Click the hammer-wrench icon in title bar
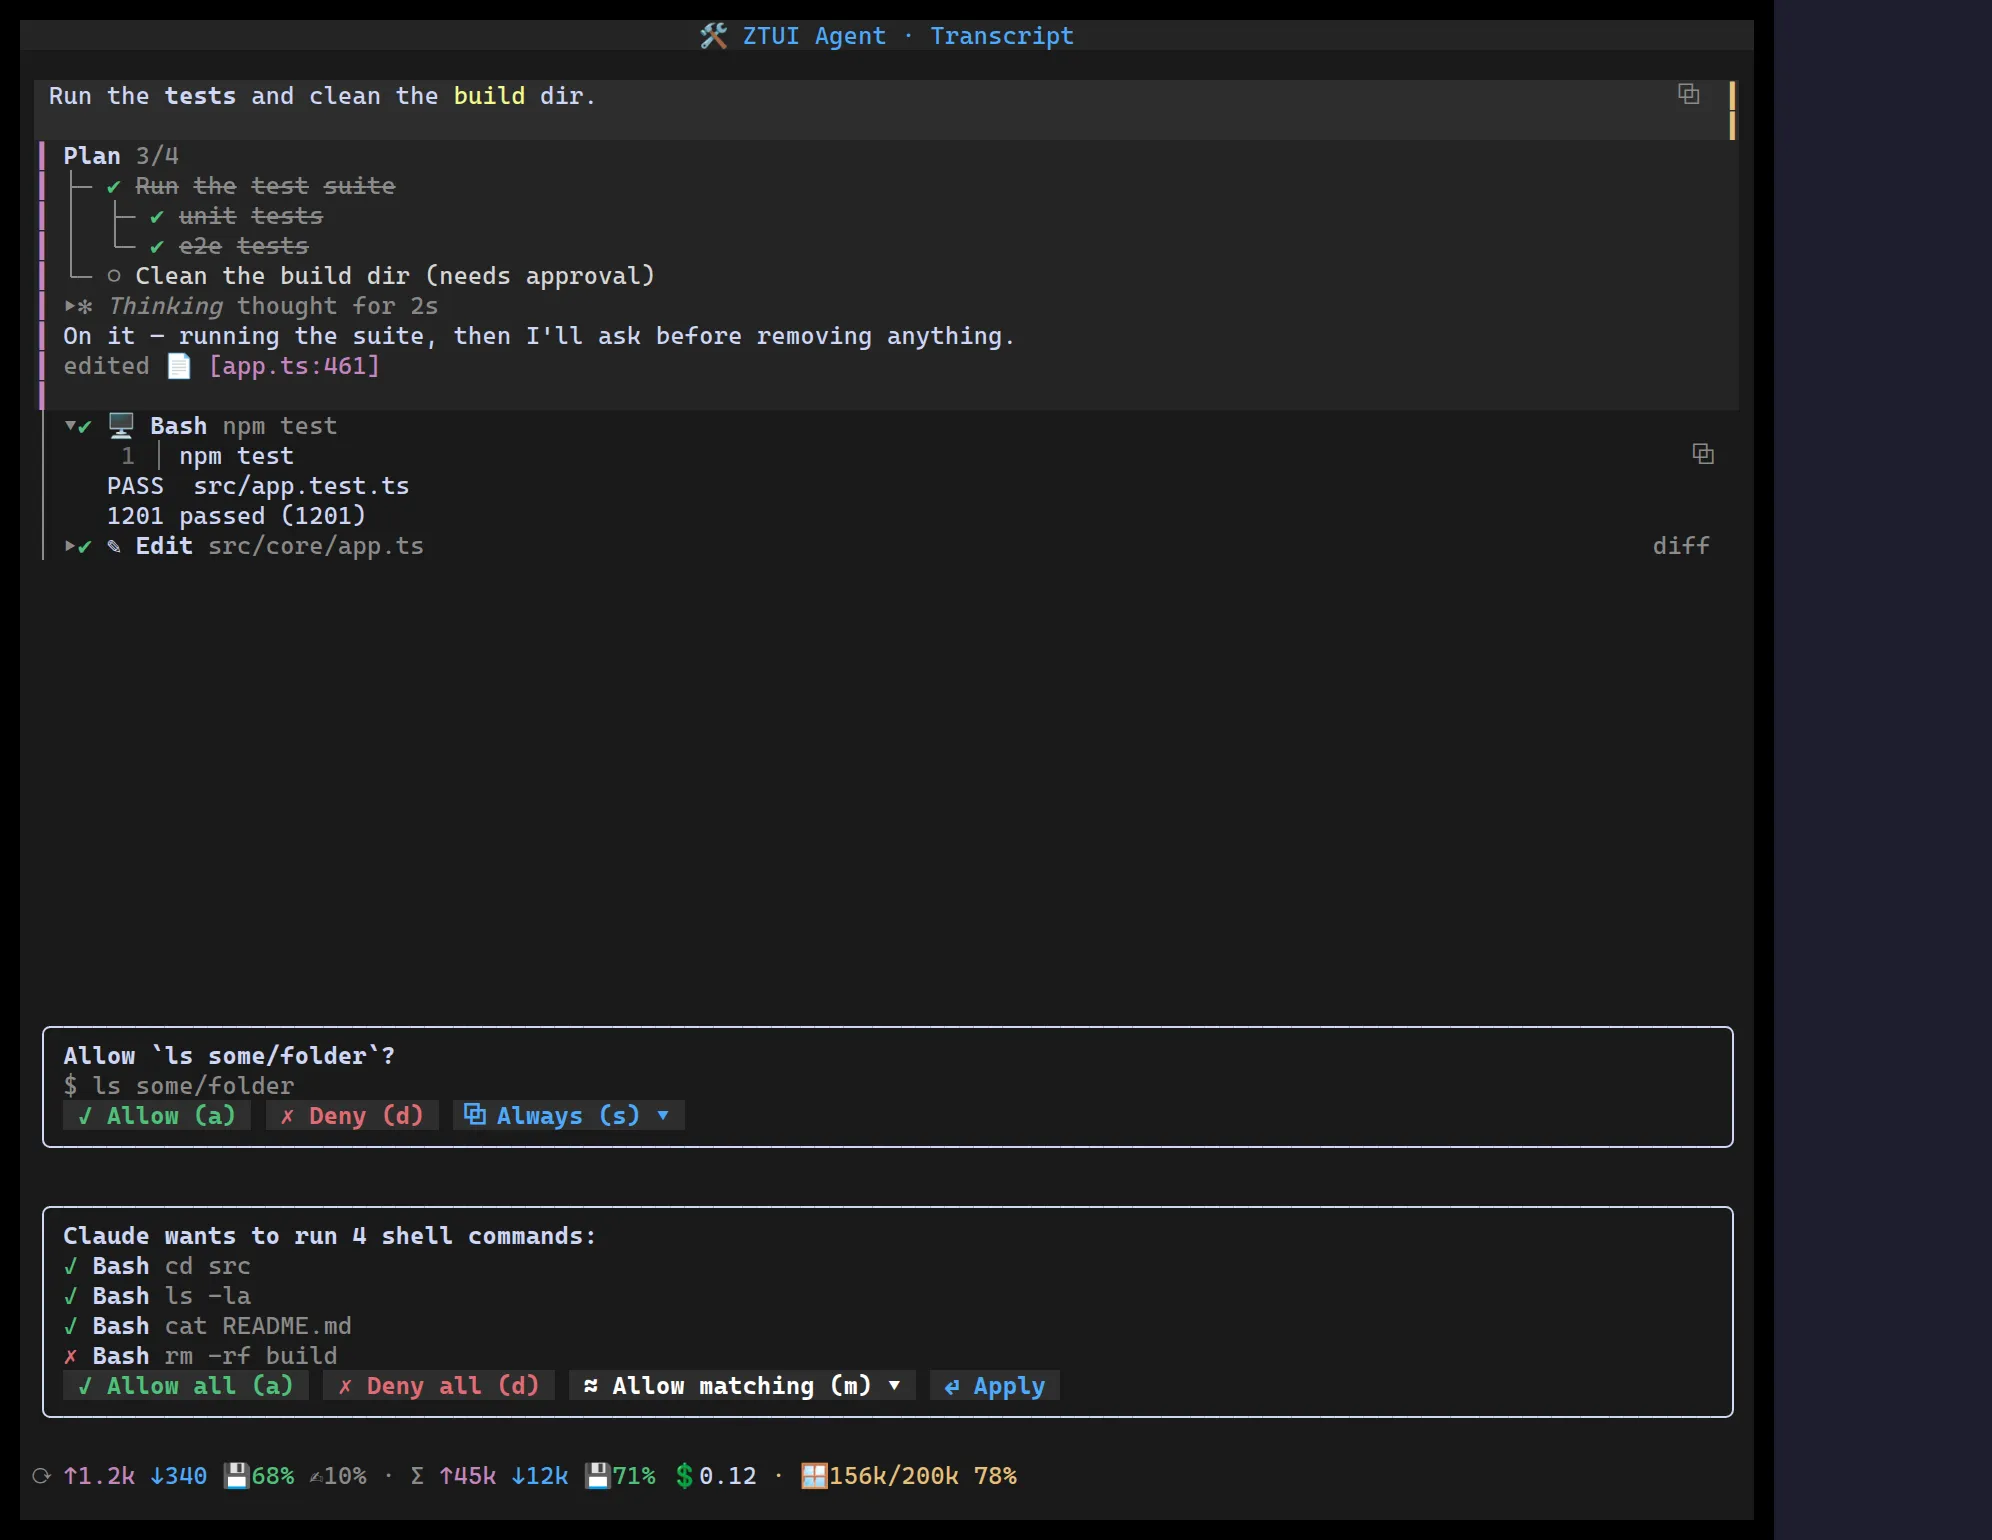This screenshot has height=1540, width=1992. coord(713,36)
